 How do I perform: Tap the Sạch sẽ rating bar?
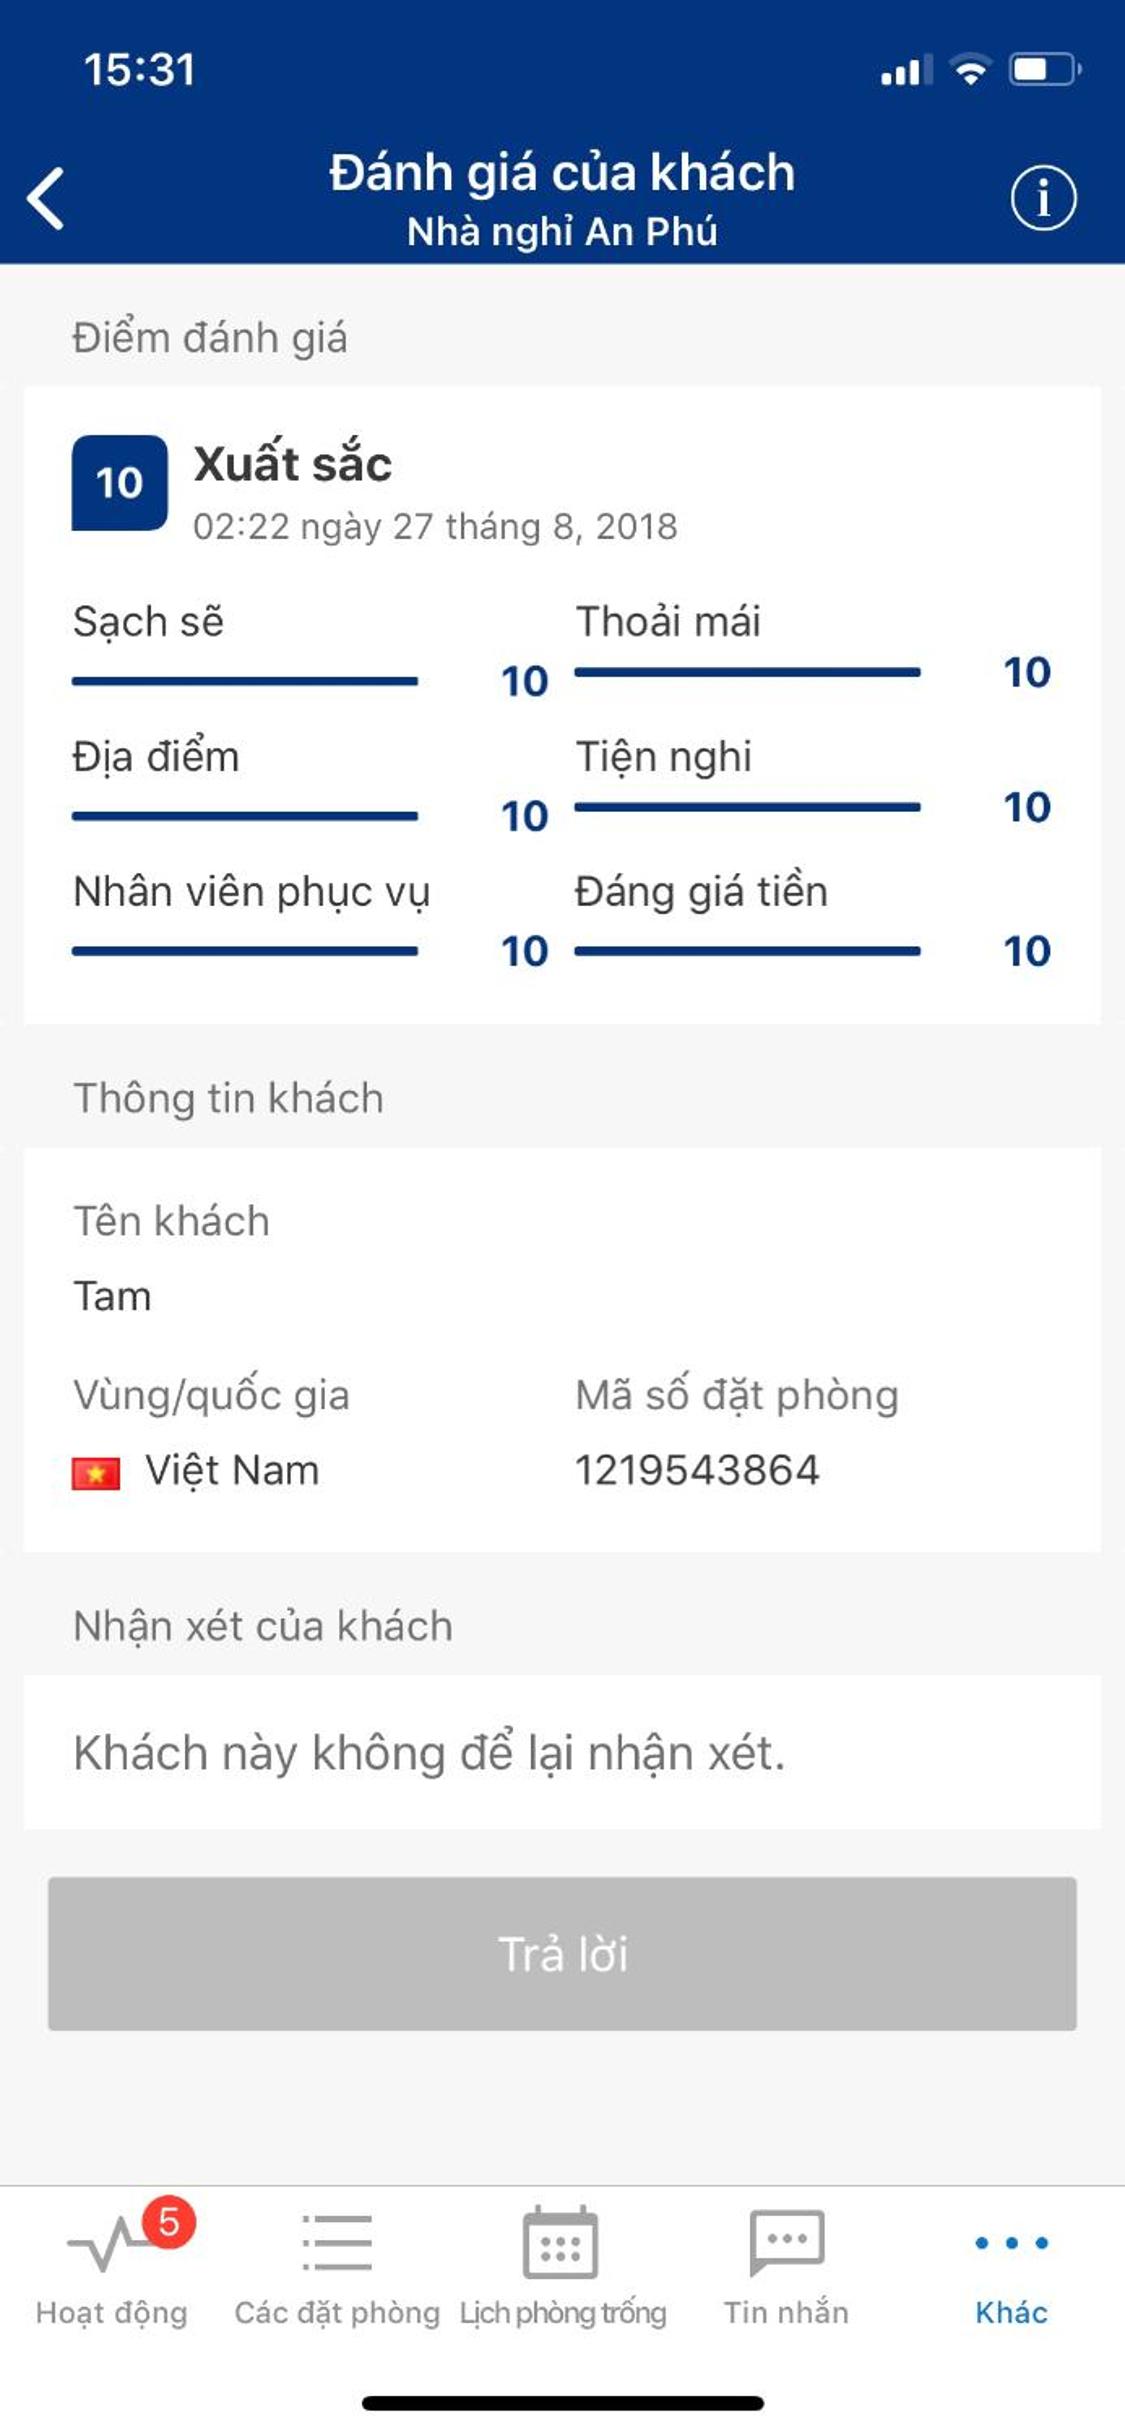coord(245,681)
